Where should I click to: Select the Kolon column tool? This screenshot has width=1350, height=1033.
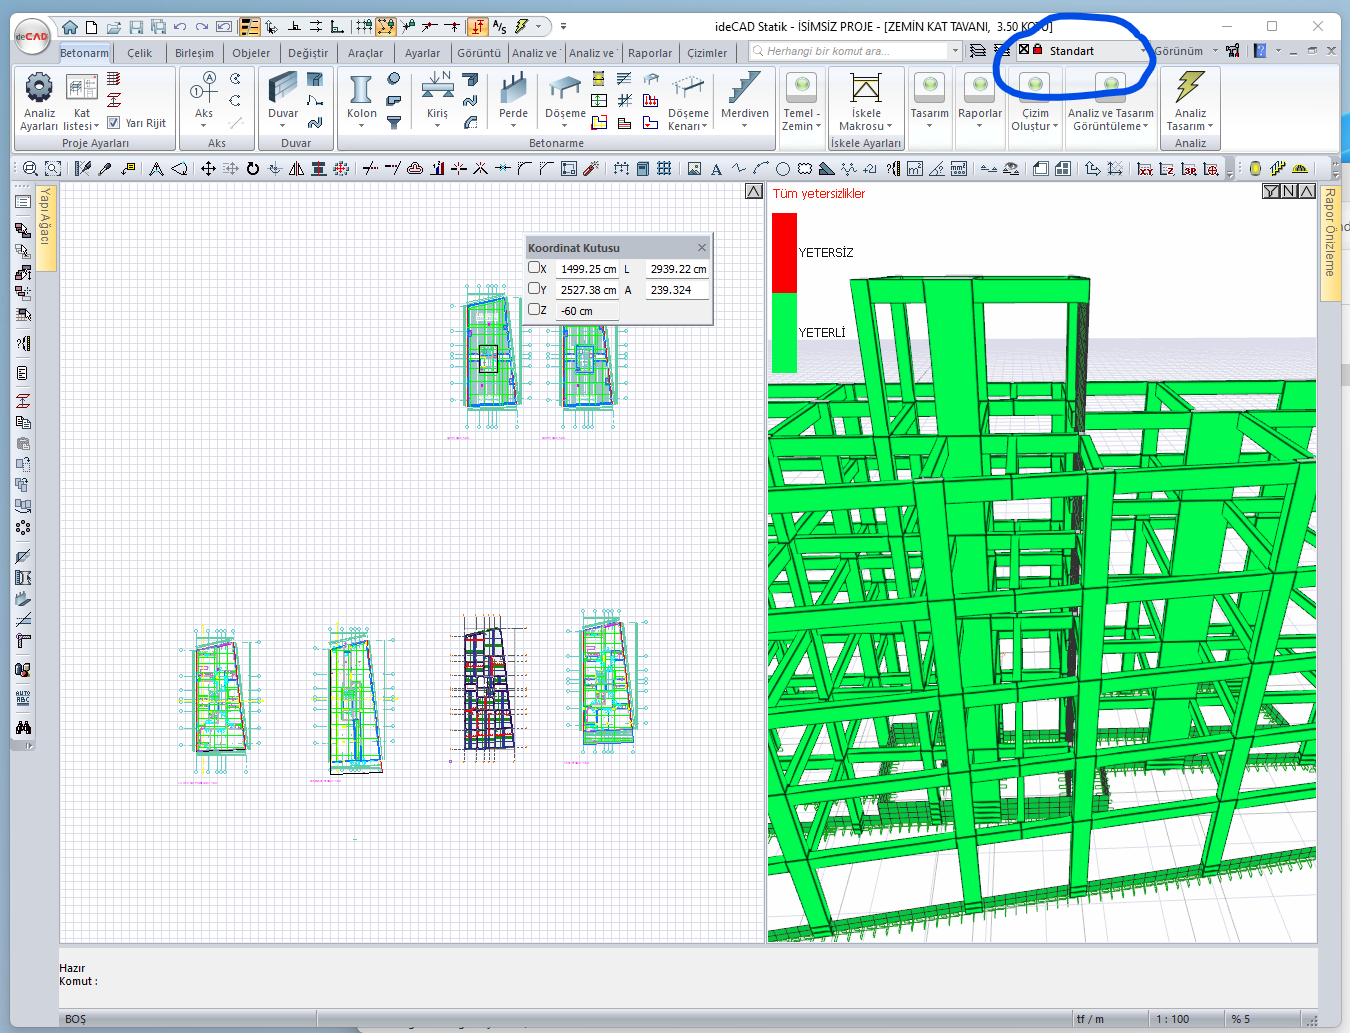tap(361, 89)
